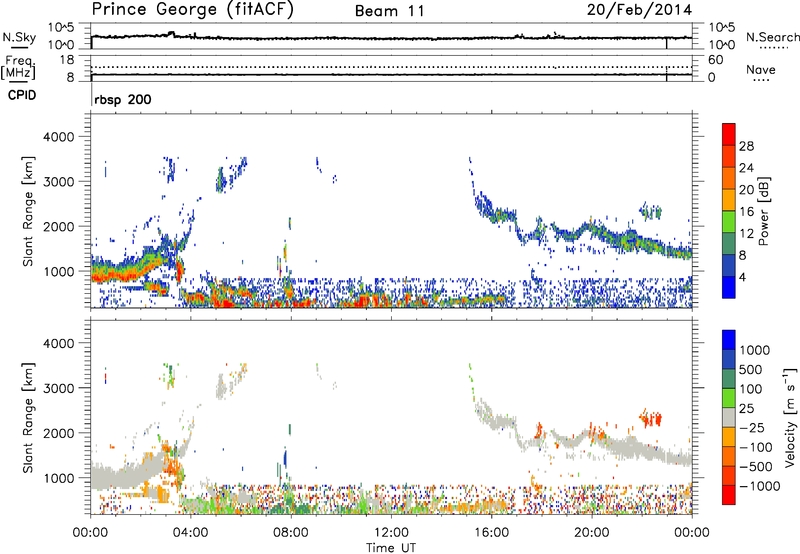
Task: Click the "−25" label on the velocity colorbar
Action: pyautogui.click(x=752, y=427)
